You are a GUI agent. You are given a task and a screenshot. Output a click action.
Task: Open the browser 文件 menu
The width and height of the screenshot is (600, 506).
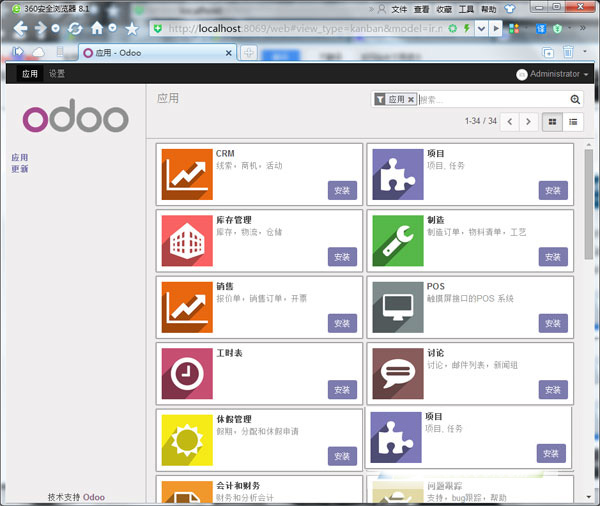click(399, 9)
